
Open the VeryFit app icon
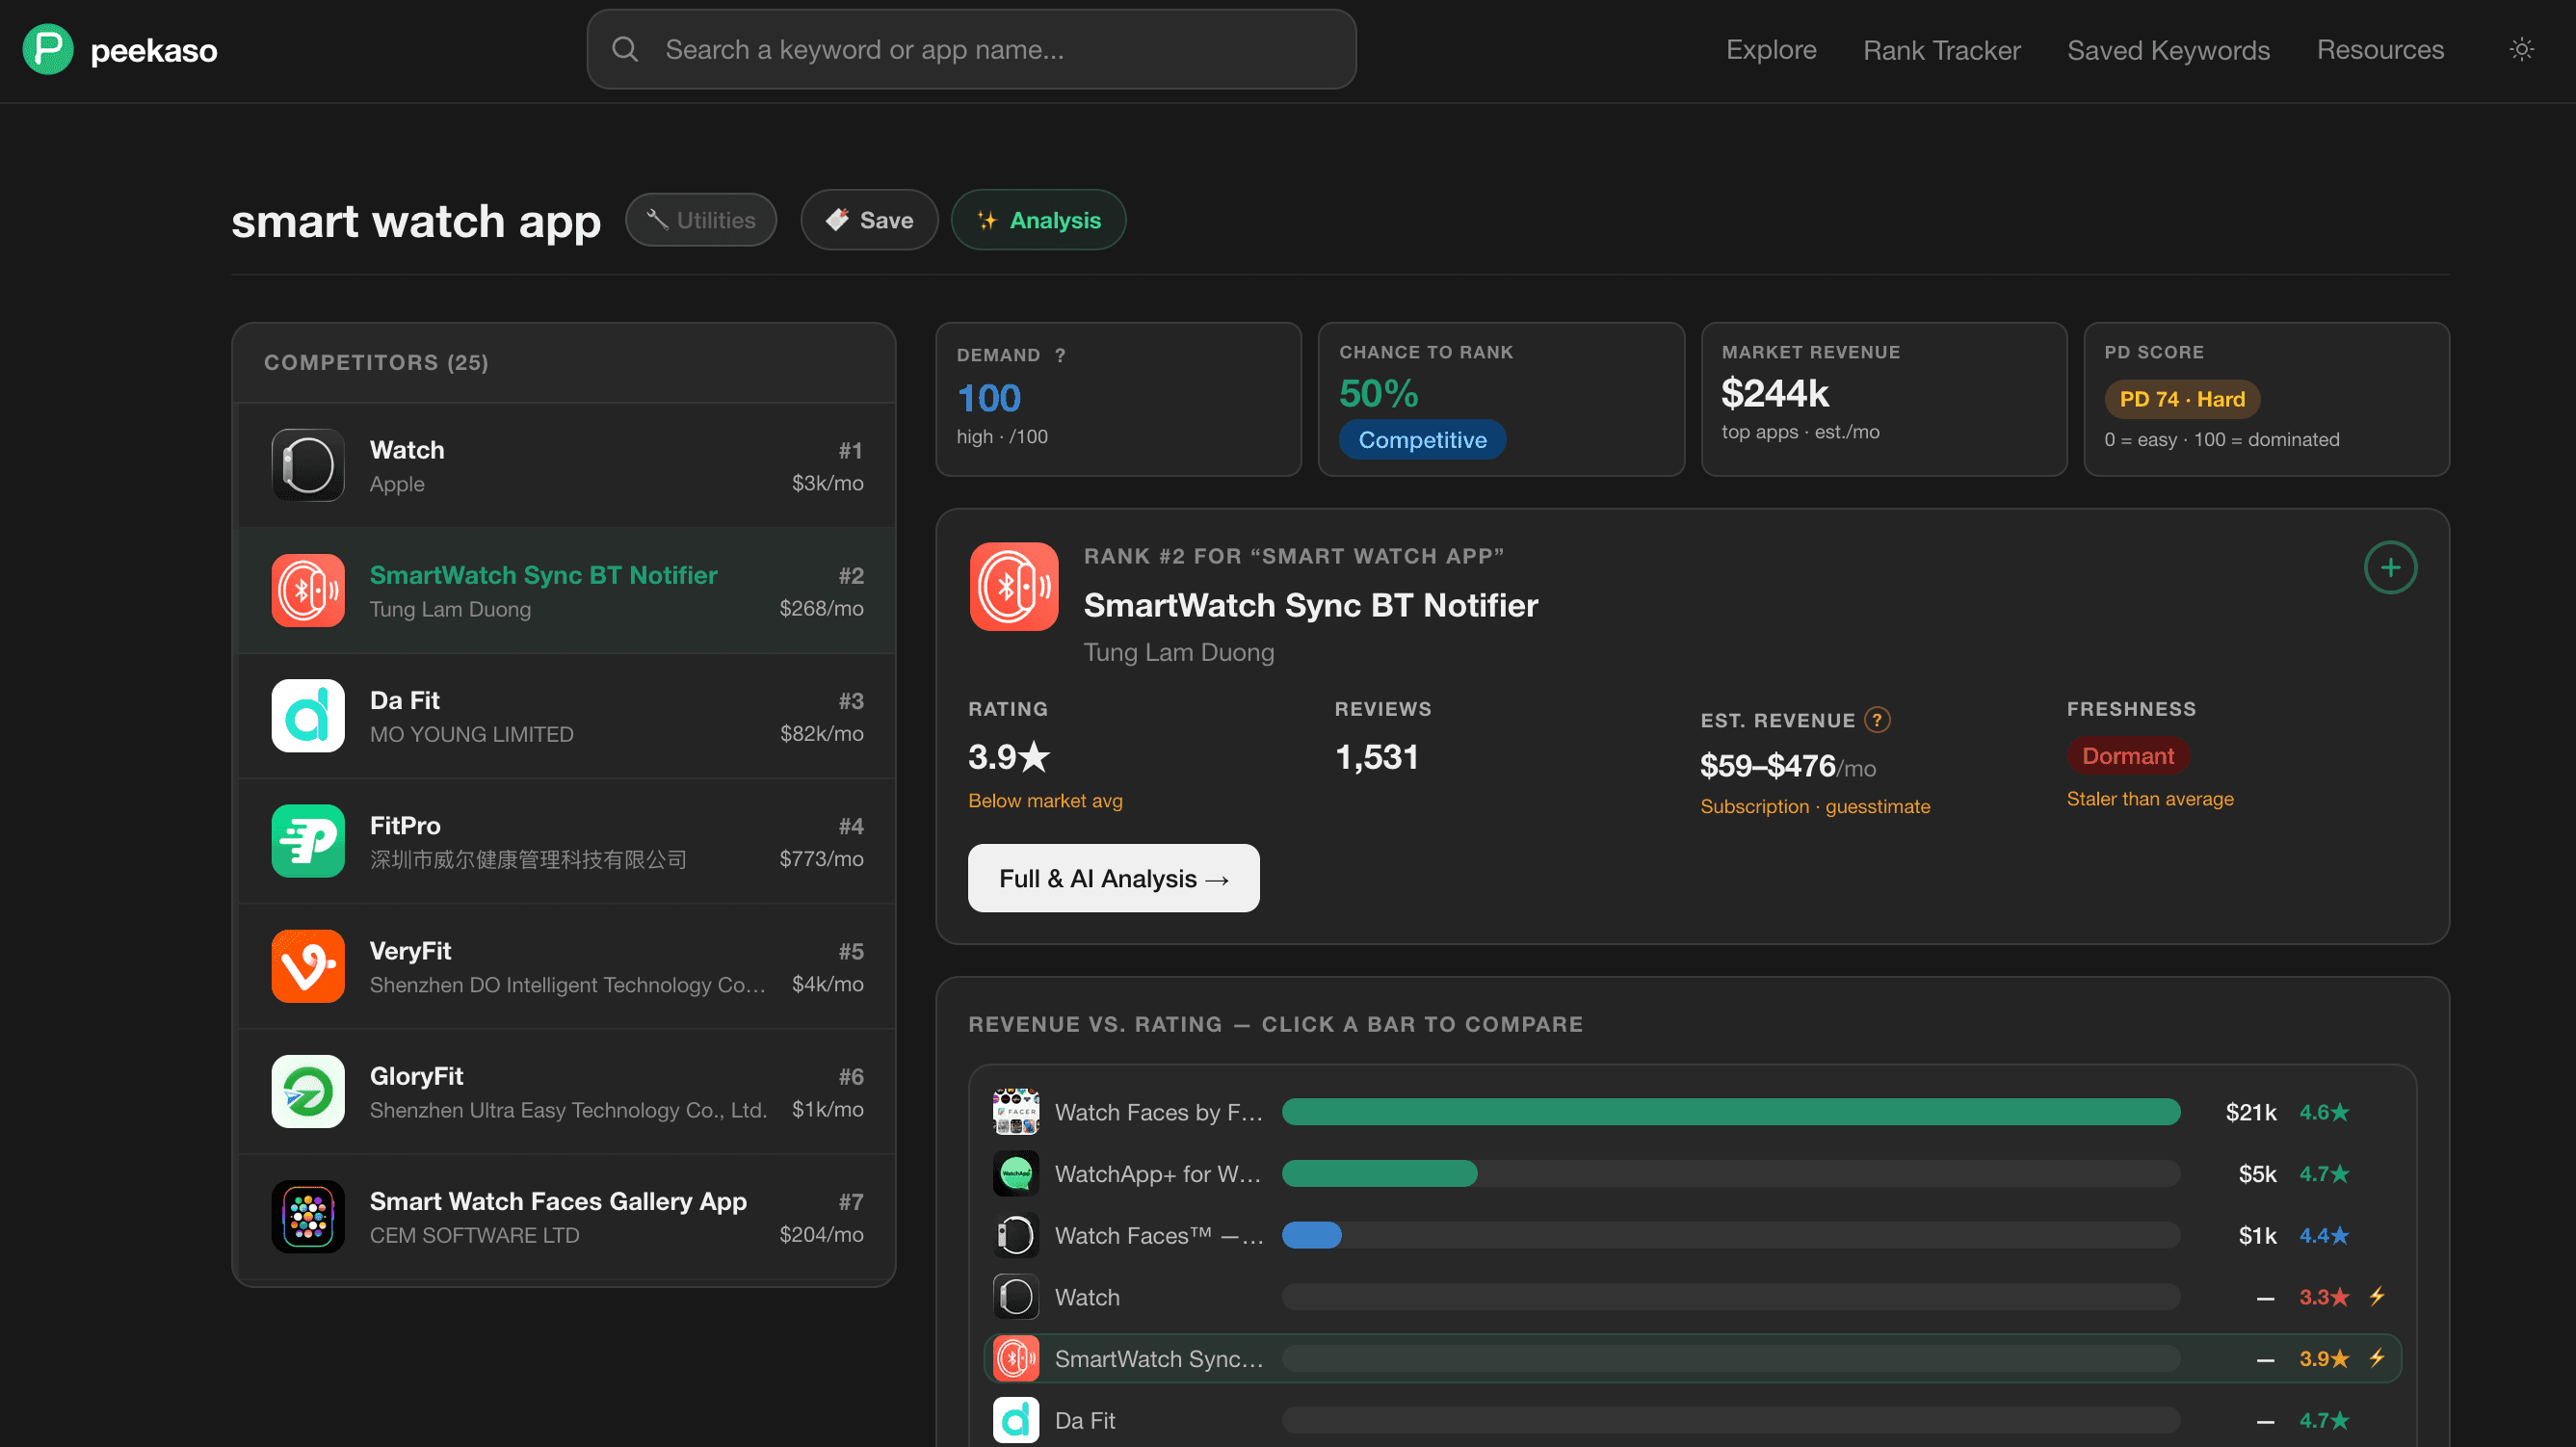(308, 966)
